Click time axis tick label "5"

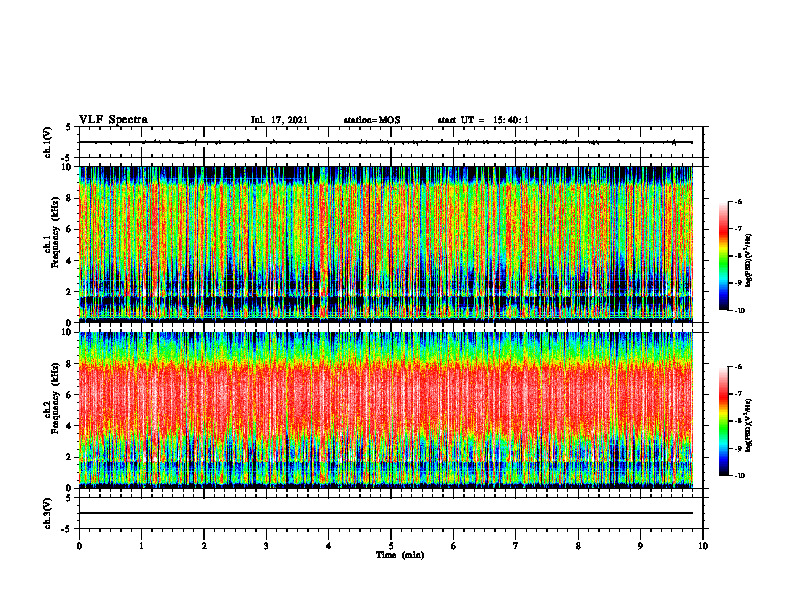391,546
